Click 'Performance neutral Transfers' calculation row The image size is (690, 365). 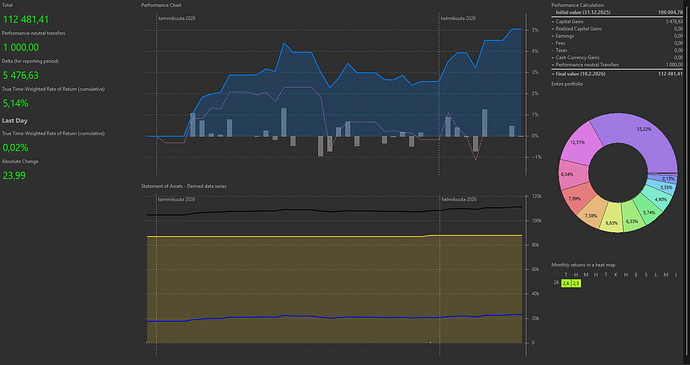(617, 65)
